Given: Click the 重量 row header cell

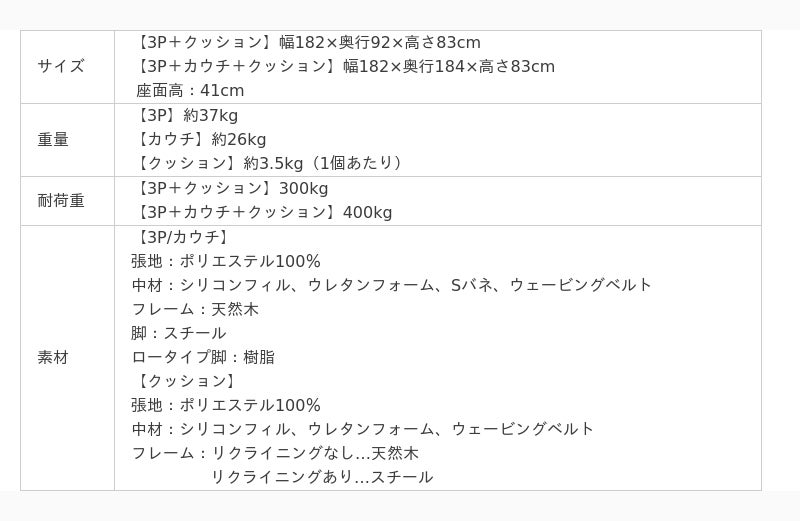Looking at the screenshot, I should (54, 140).
